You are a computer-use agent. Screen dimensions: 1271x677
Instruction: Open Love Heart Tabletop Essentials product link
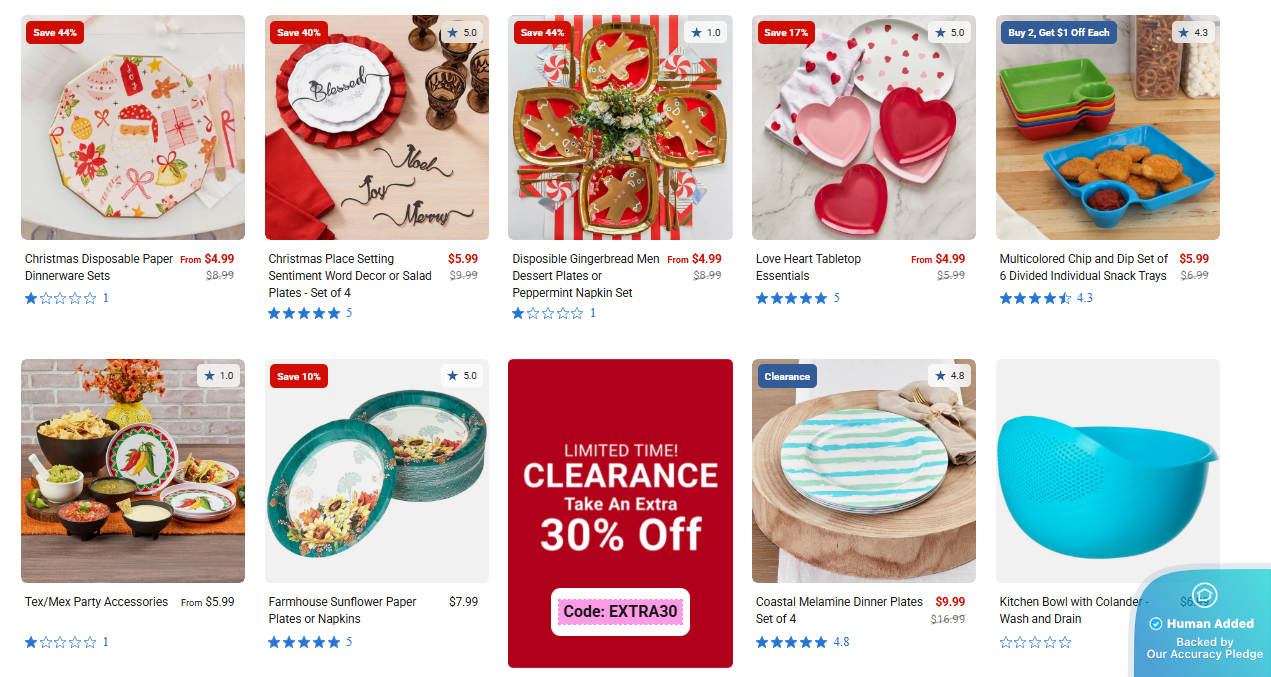pos(808,267)
